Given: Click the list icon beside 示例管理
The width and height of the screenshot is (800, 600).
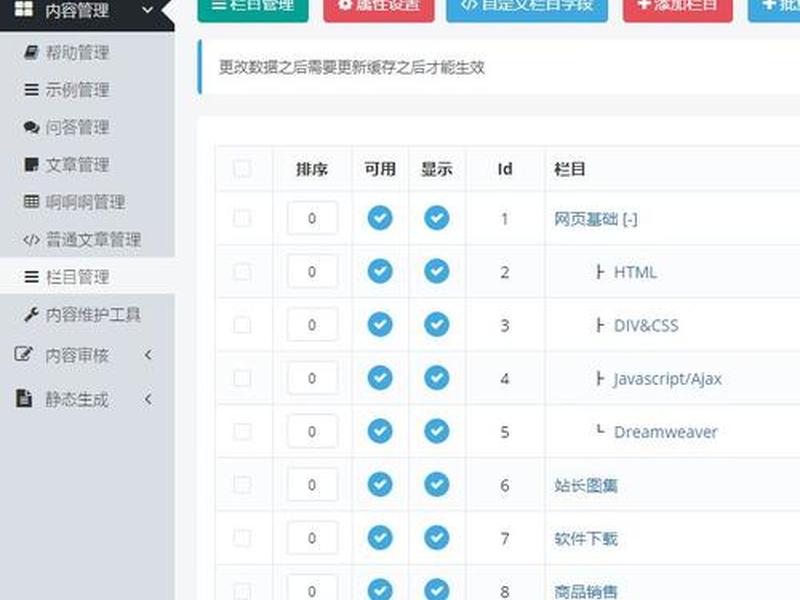Looking at the screenshot, I should tap(31, 90).
